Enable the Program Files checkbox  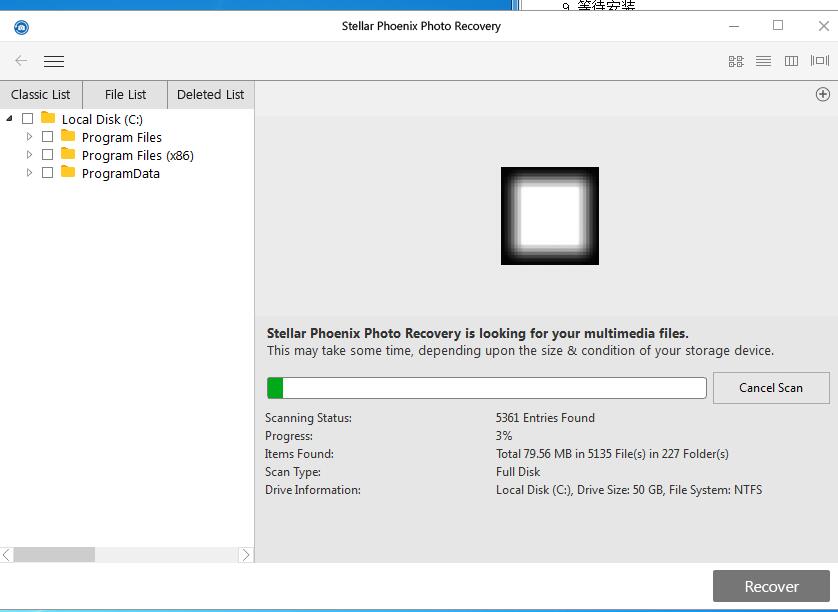(x=47, y=137)
